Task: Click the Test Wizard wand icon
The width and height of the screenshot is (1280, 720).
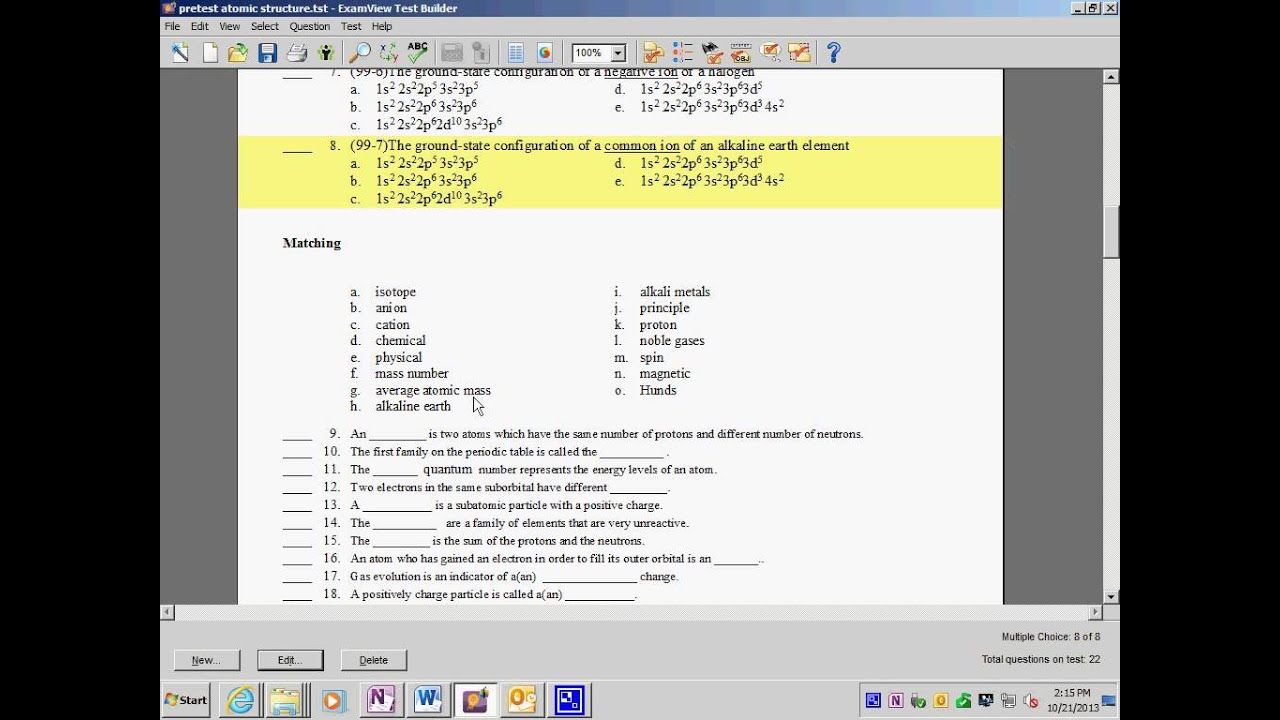Action: (180, 53)
